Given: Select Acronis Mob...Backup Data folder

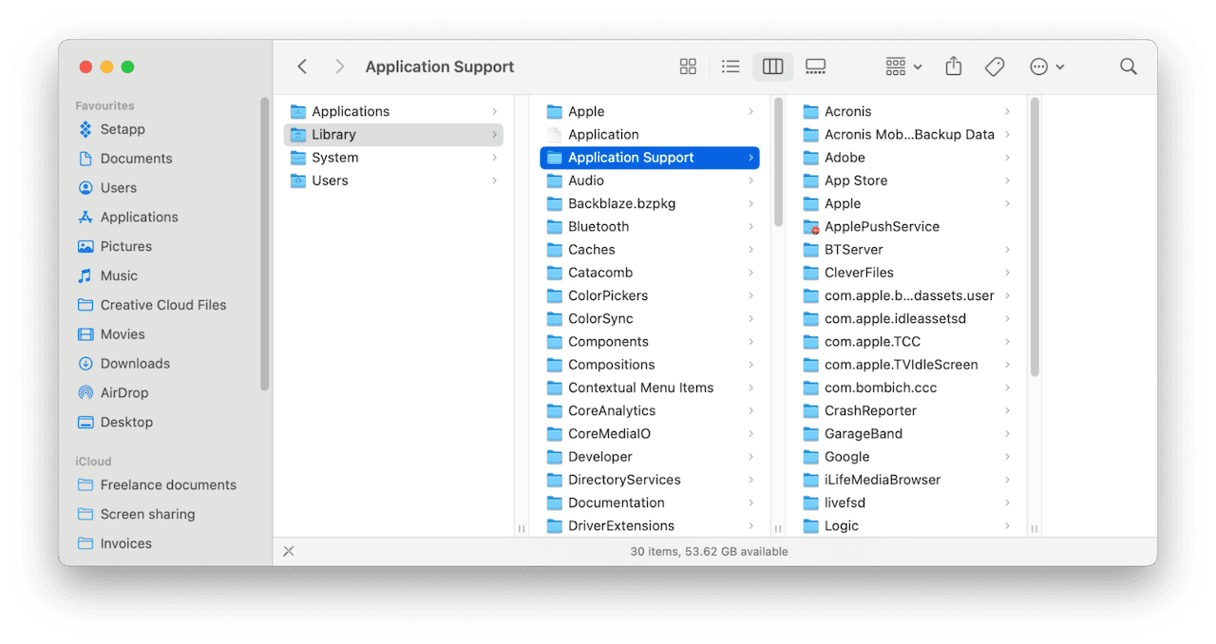Looking at the screenshot, I should point(907,134).
